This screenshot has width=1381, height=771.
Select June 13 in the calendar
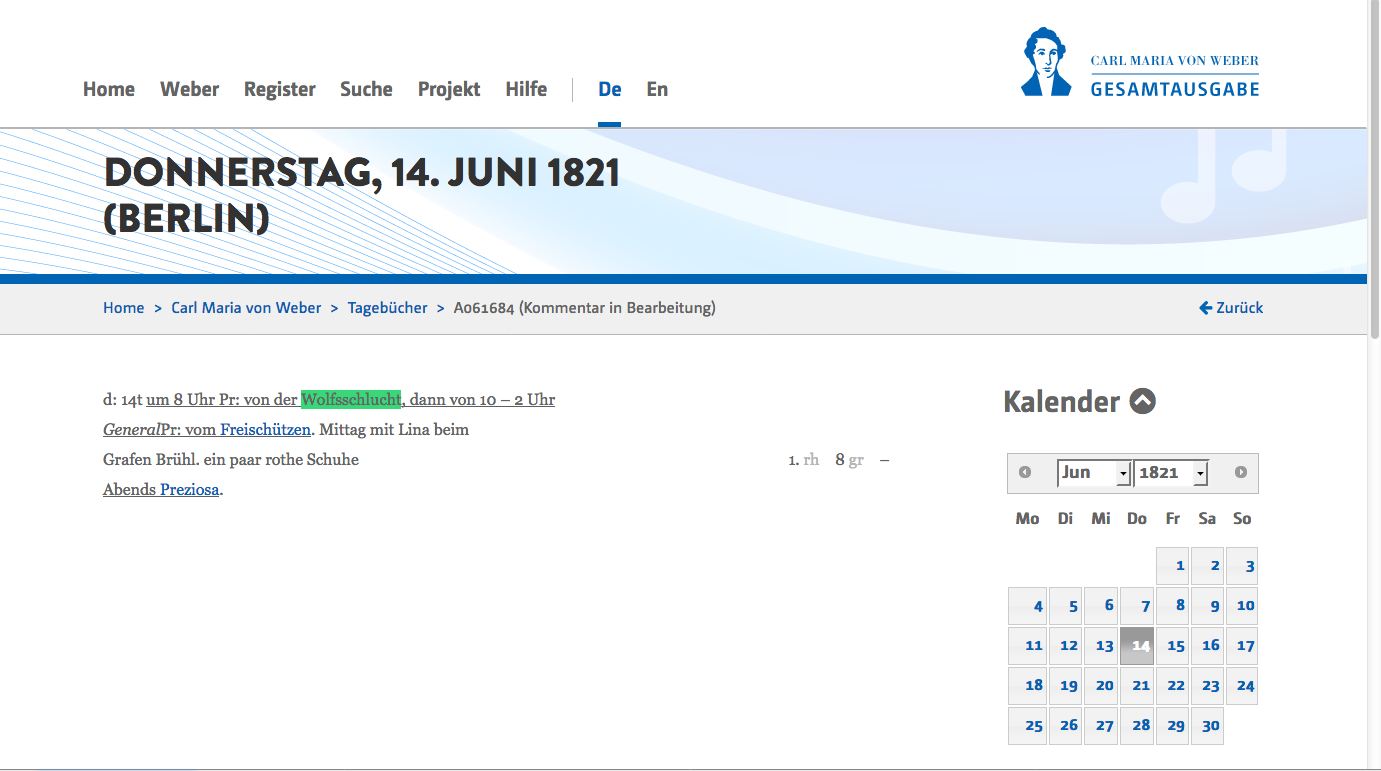pyautogui.click(x=1102, y=646)
